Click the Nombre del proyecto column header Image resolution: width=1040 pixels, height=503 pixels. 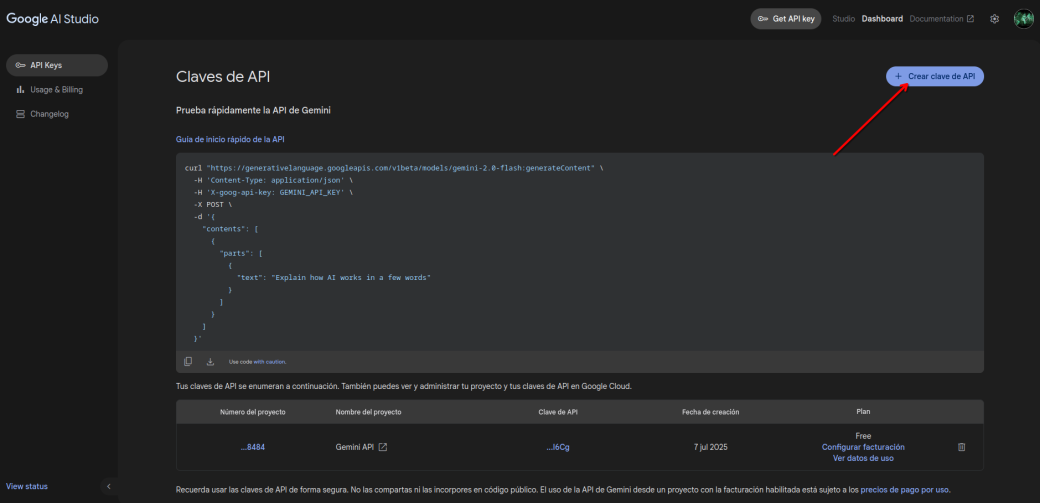[368, 412]
